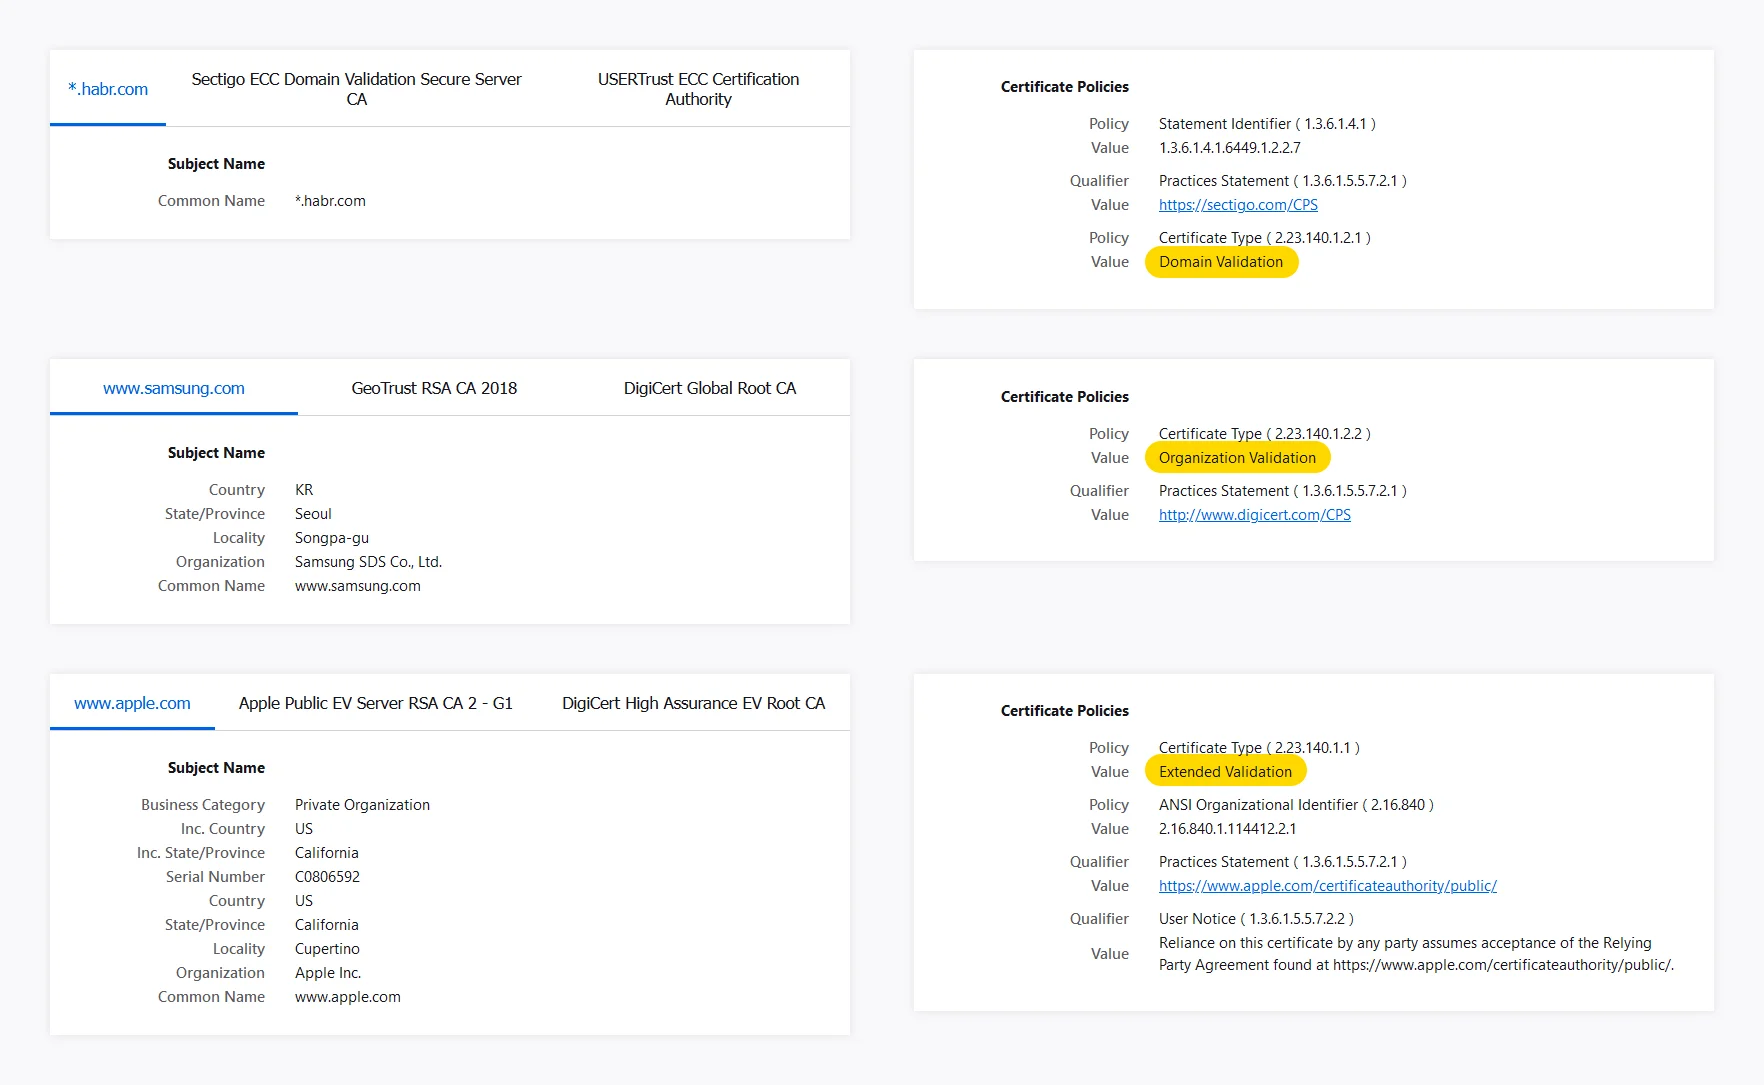
Task: Click ANSI Organizational Identifier ( 2.16.840 ) text
Action: coord(1296,805)
